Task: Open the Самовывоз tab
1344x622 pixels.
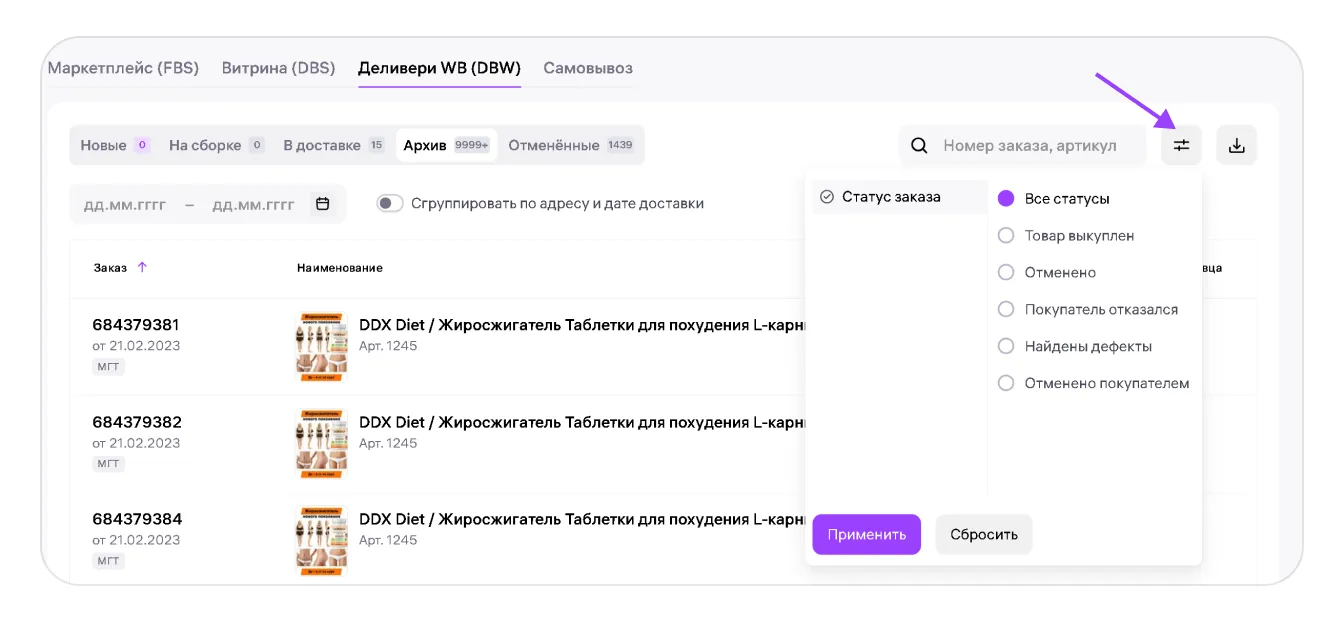Action: pyautogui.click(x=588, y=68)
